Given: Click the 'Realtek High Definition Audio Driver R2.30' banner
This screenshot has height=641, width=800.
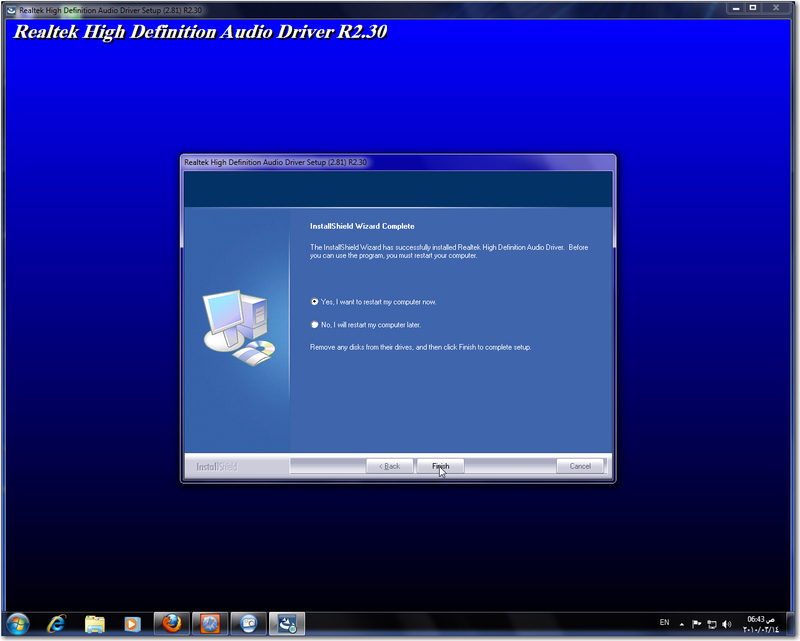Looking at the screenshot, I should point(200,32).
